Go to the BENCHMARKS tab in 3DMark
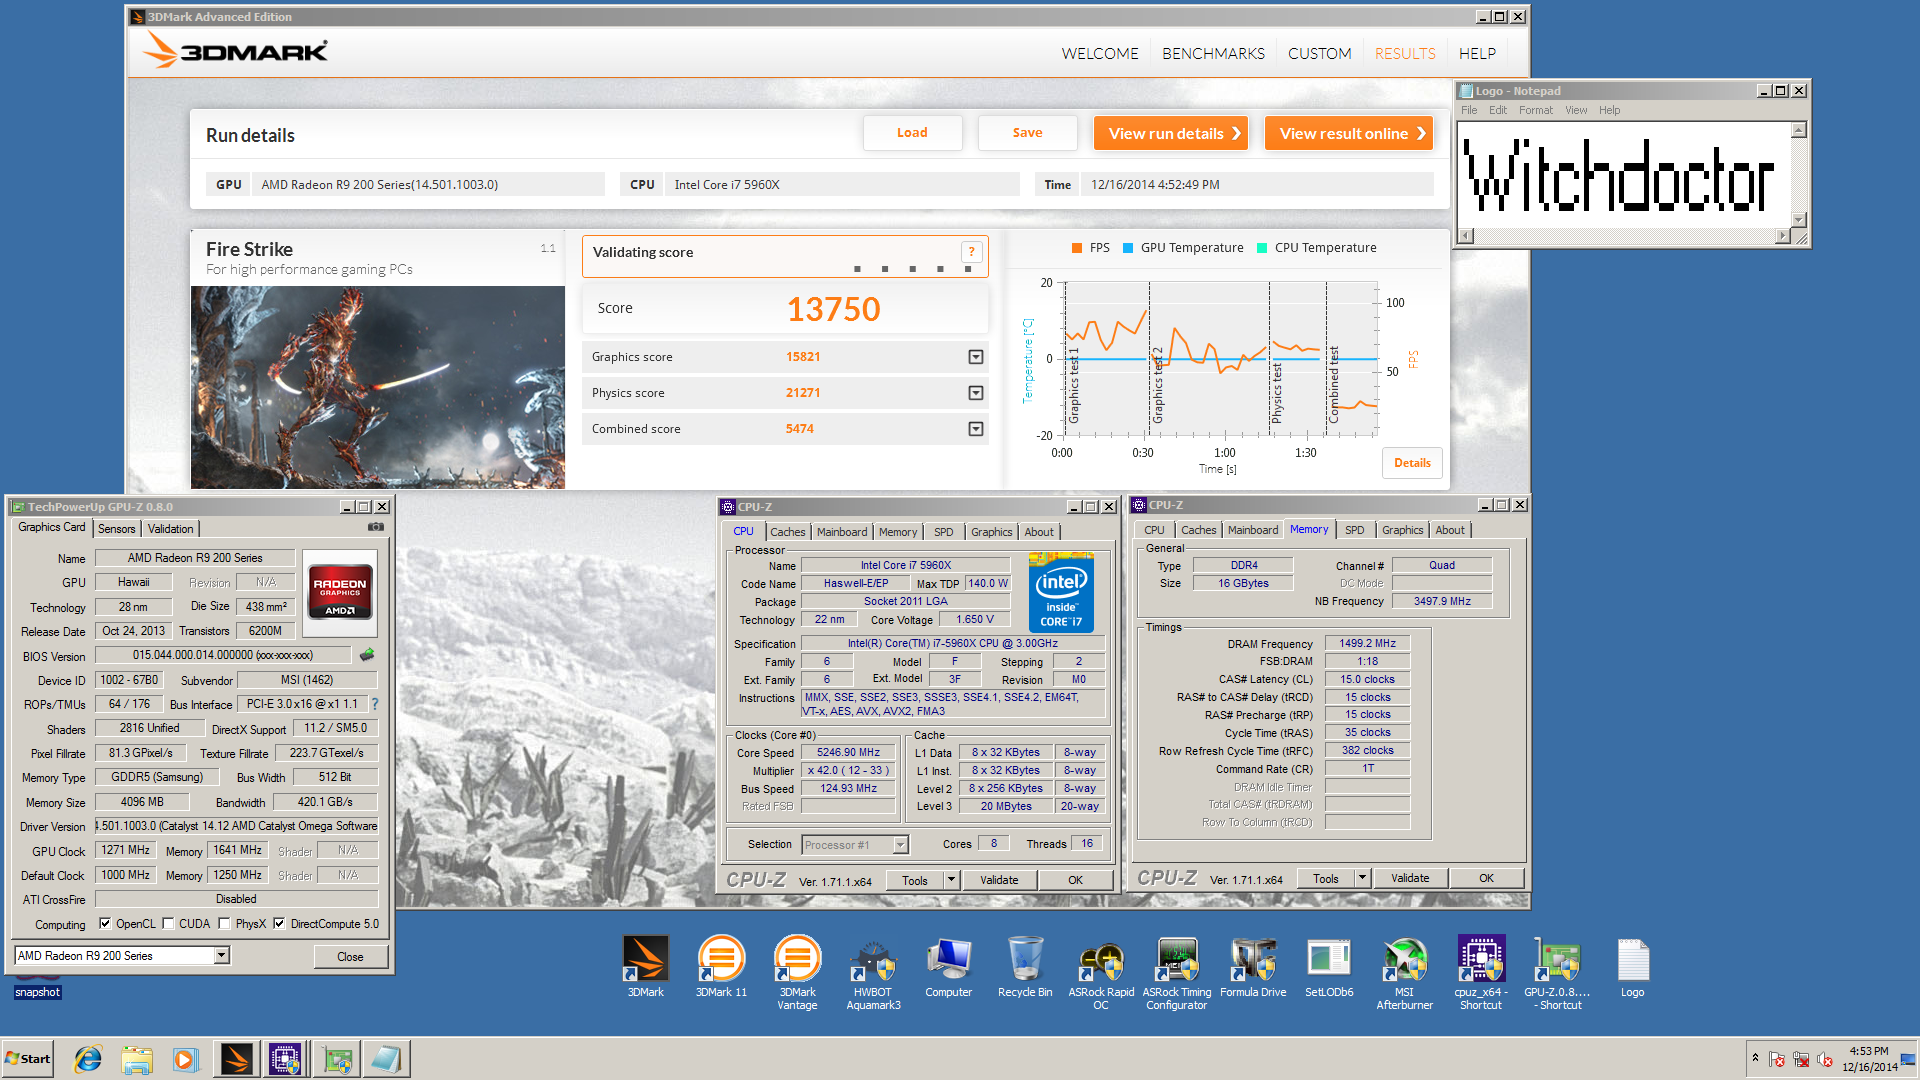The height and width of the screenshot is (1080, 1920). [1213, 54]
